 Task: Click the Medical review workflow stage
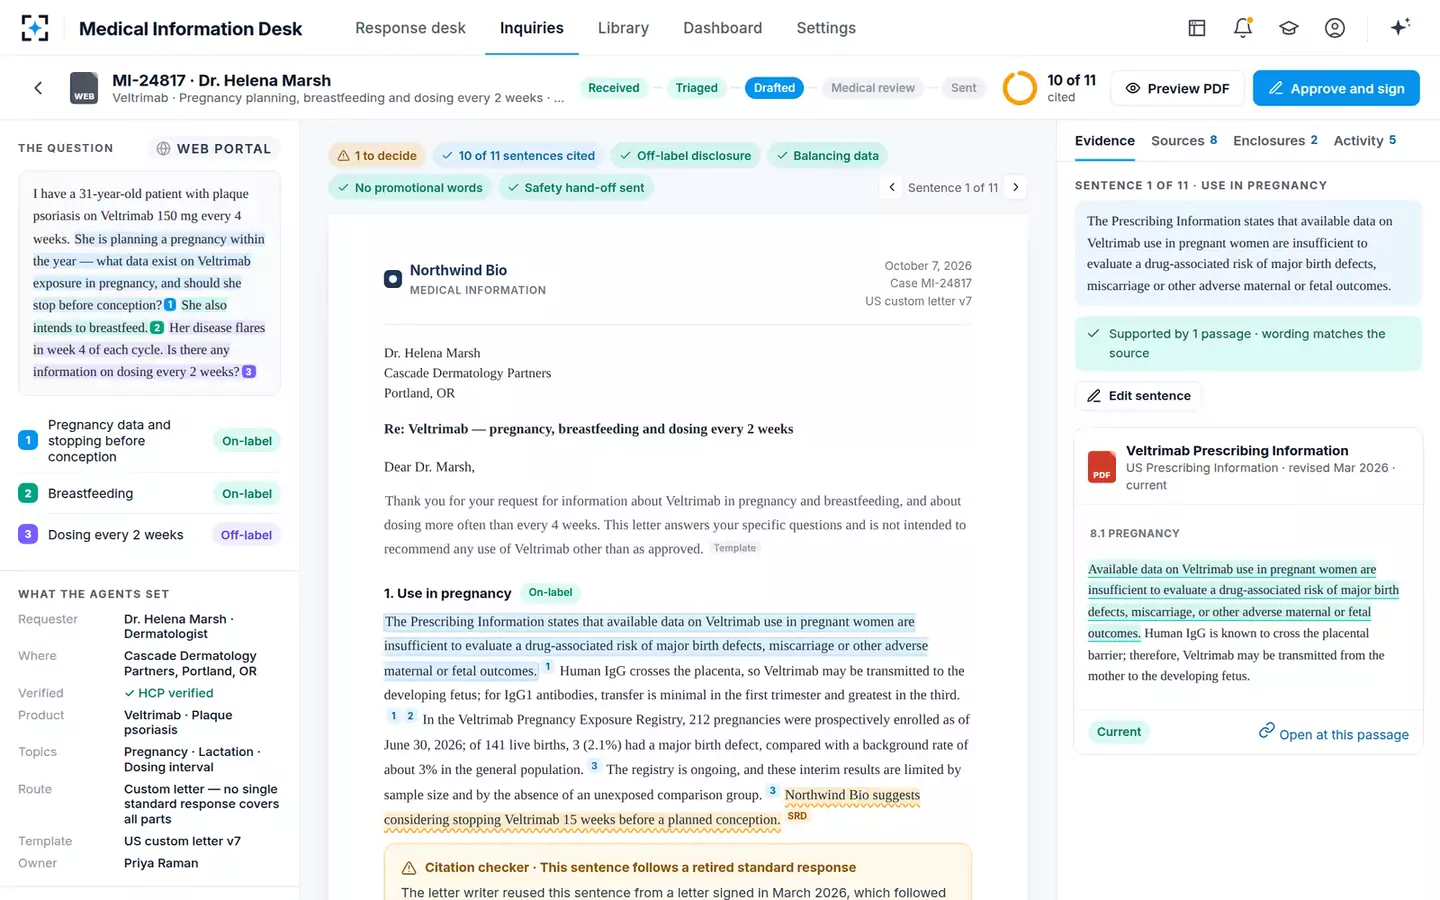tap(873, 88)
